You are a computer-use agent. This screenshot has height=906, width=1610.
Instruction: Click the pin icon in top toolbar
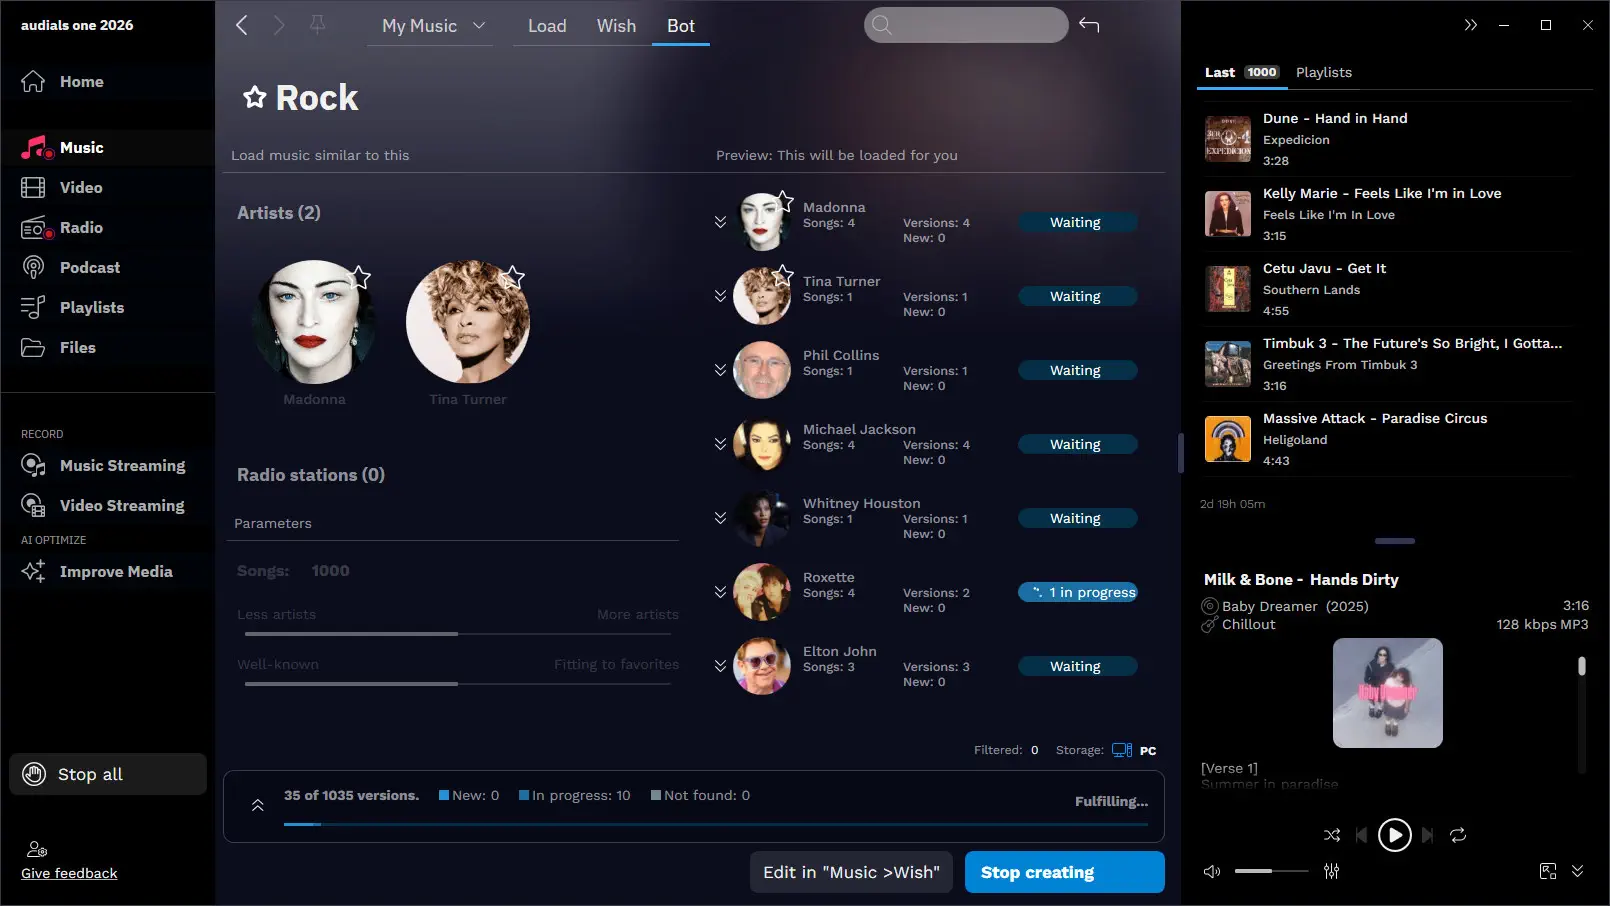pos(318,25)
